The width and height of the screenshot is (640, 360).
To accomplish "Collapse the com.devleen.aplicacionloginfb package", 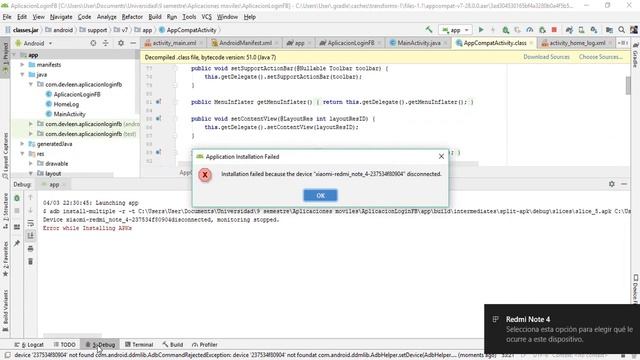I will coord(31,84).
